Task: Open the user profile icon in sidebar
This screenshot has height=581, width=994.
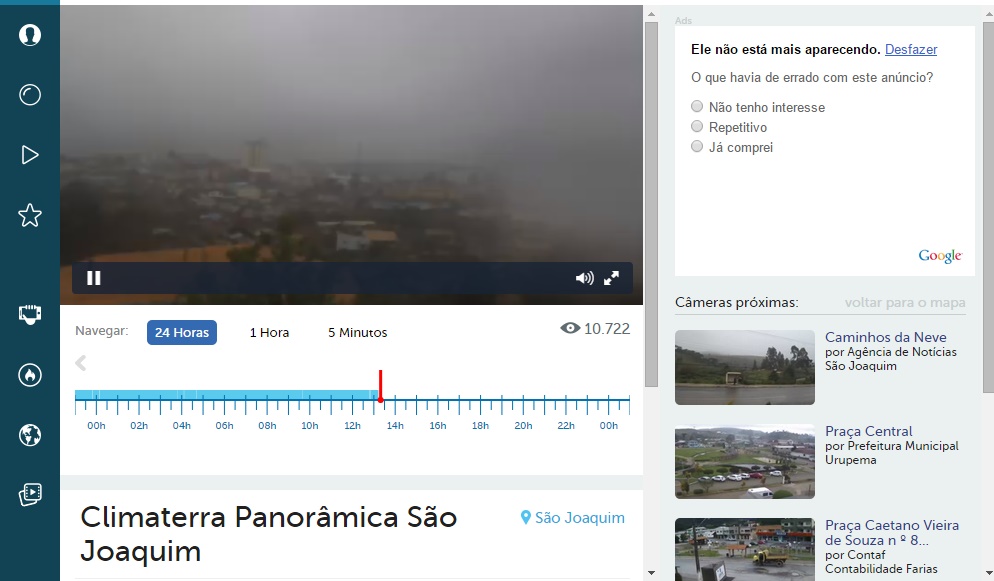Action: (x=30, y=35)
